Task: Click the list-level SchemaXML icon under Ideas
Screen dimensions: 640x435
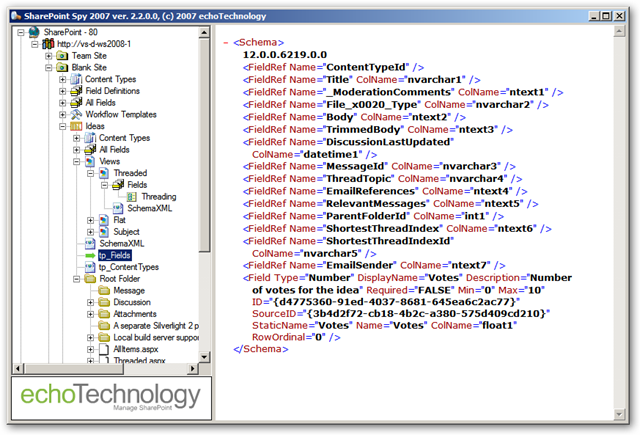Action: click(x=90, y=244)
